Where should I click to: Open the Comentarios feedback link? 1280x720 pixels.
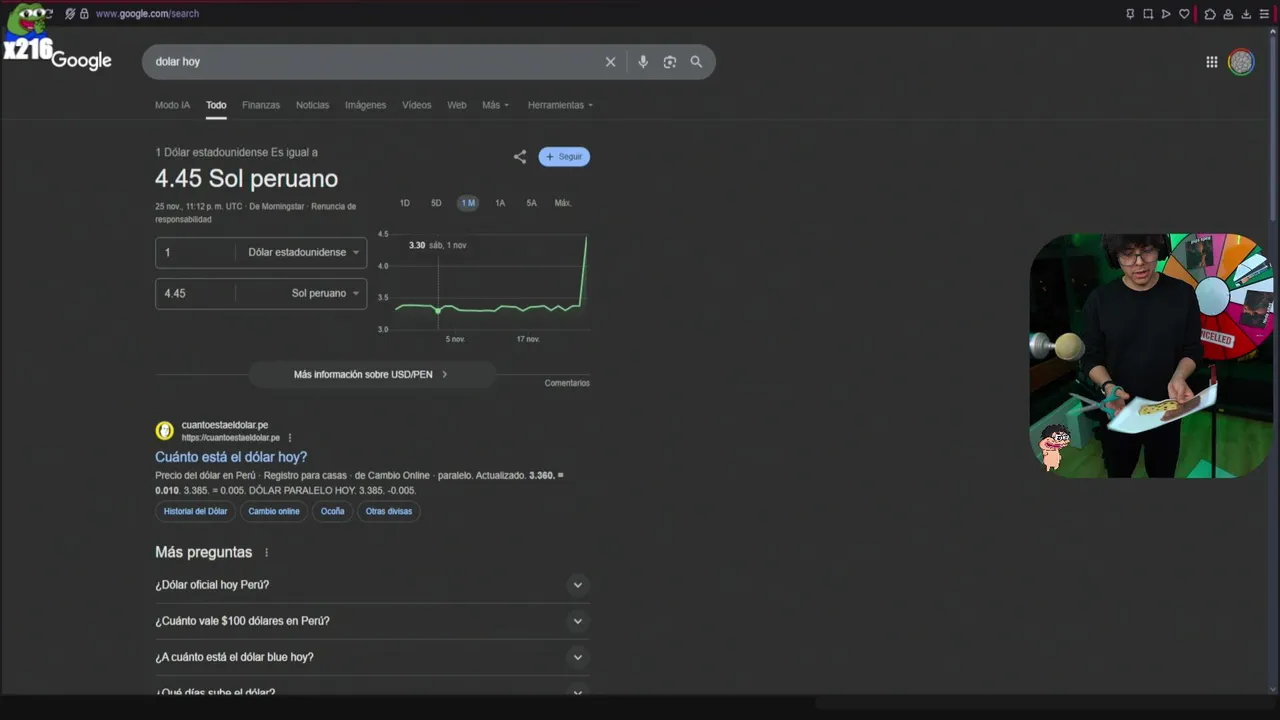coord(567,383)
